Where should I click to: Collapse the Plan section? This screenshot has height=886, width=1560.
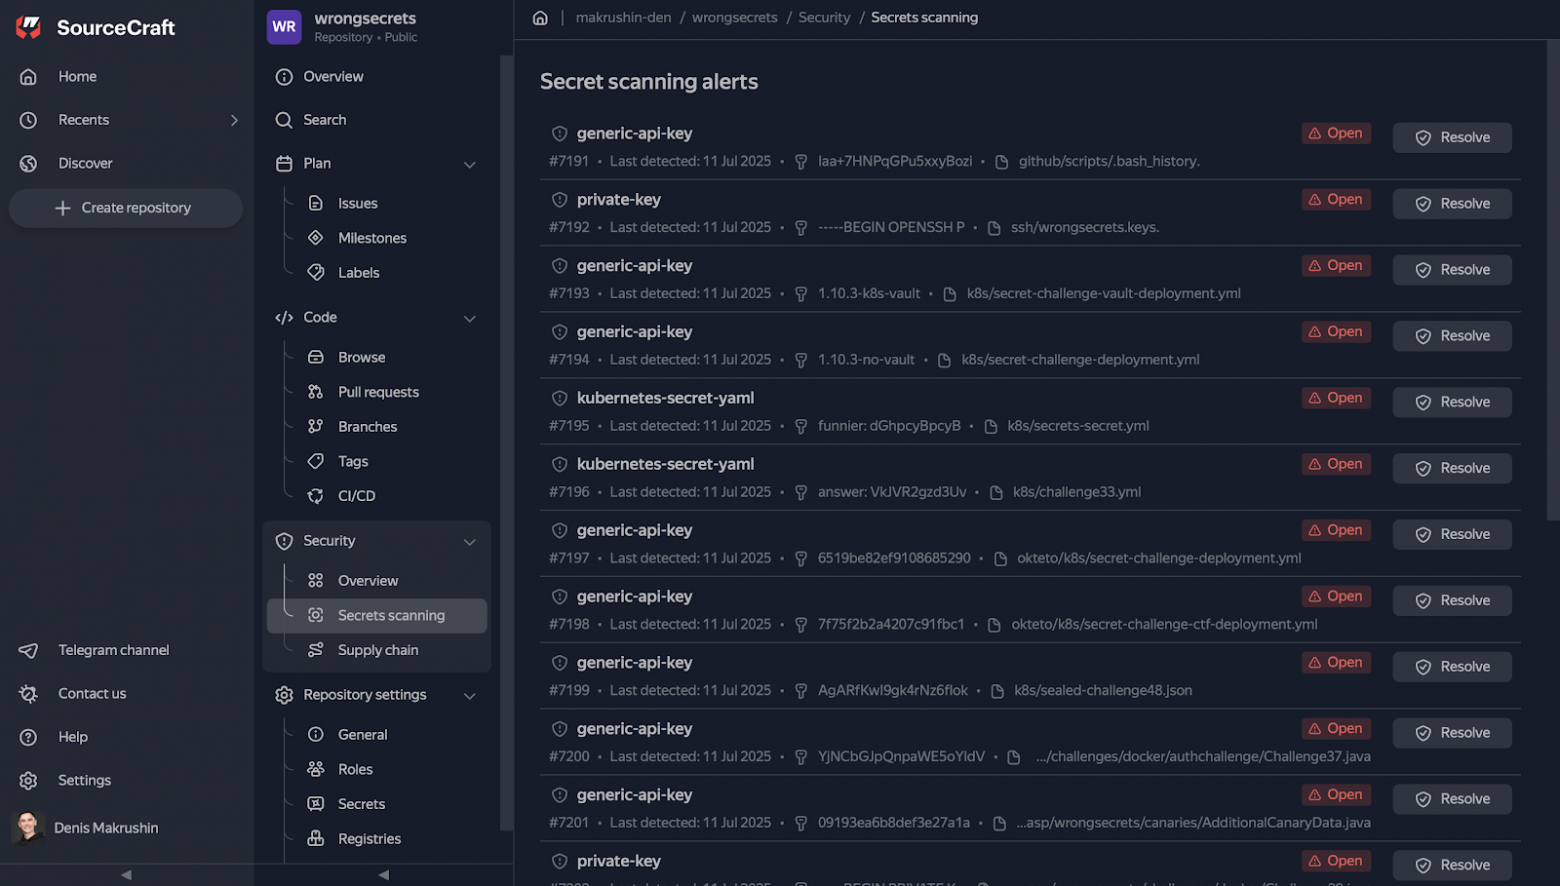[x=469, y=164]
